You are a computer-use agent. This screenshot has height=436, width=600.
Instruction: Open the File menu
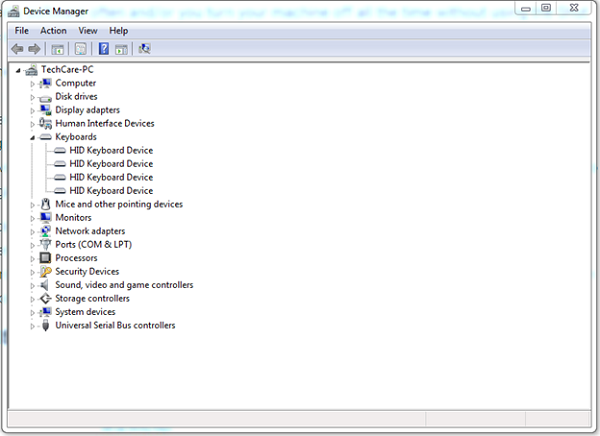pos(22,31)
